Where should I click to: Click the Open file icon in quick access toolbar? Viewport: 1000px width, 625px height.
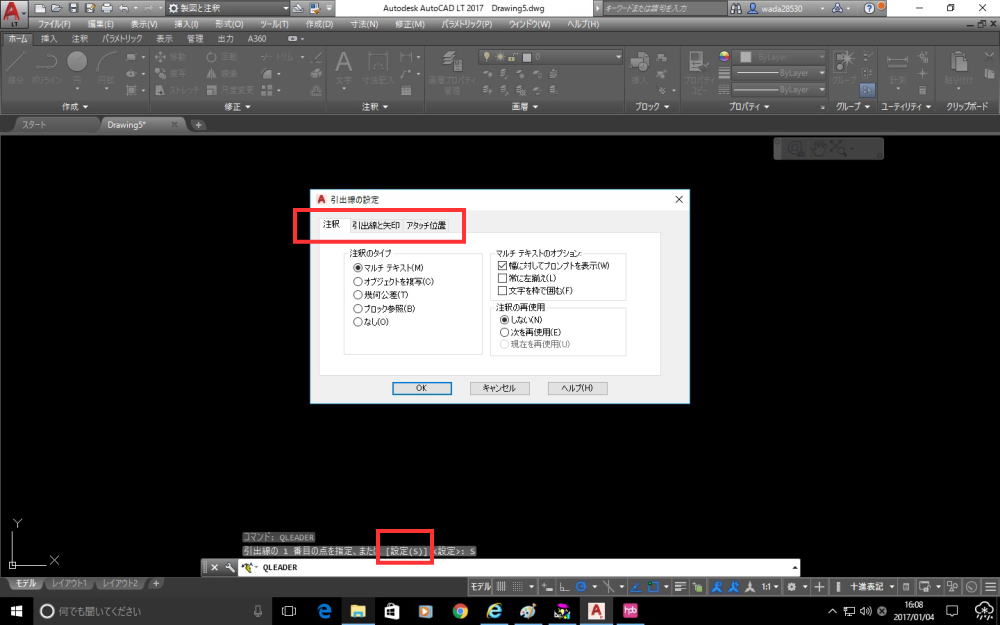pyautogui.click(x=56, y=8)
